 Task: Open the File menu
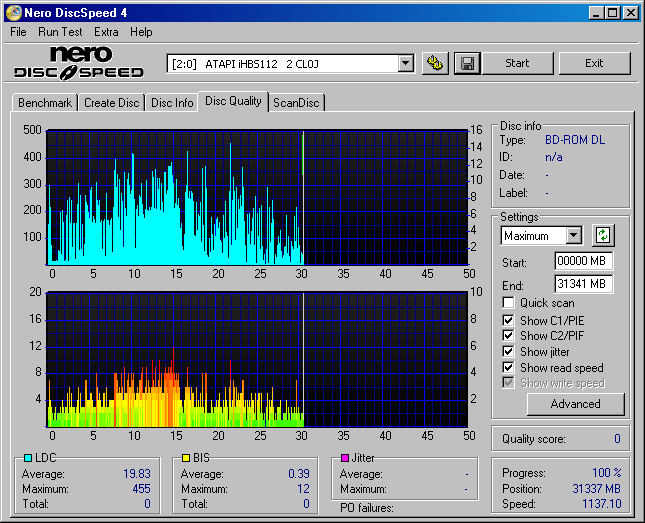(x=18, y=32)
